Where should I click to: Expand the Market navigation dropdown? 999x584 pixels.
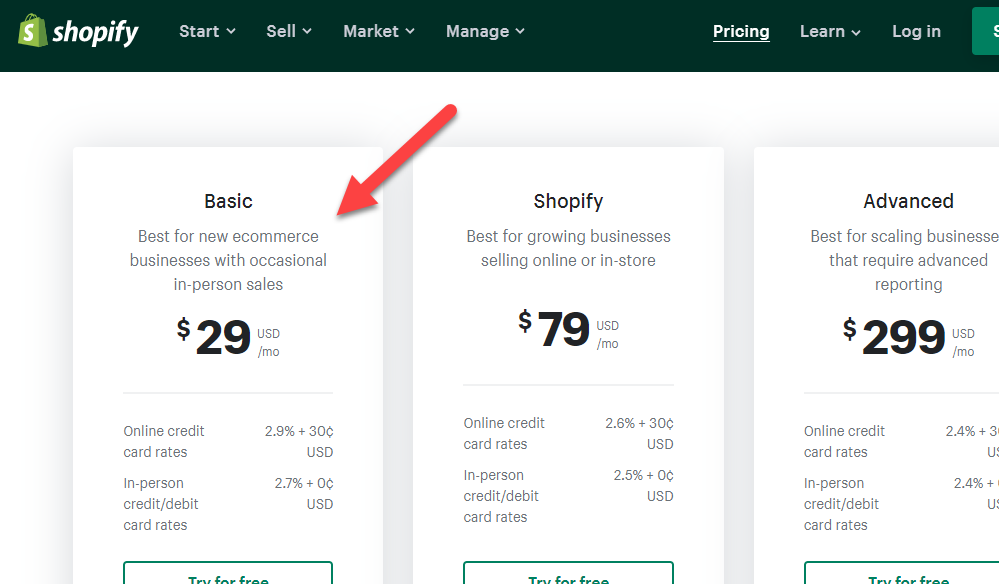coord(378,31)
